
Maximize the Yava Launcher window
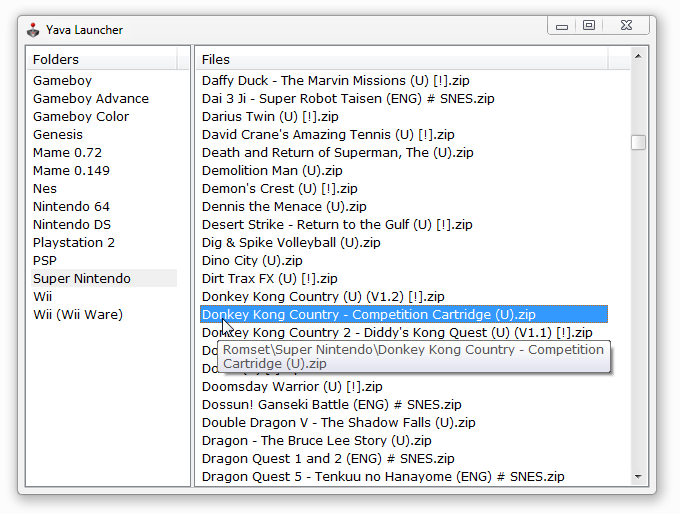click(x=588, y=26)
